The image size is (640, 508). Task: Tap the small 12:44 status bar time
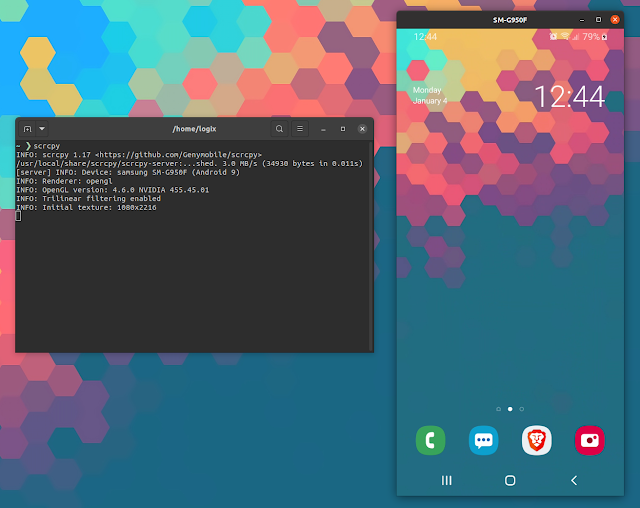click(425, 37)
